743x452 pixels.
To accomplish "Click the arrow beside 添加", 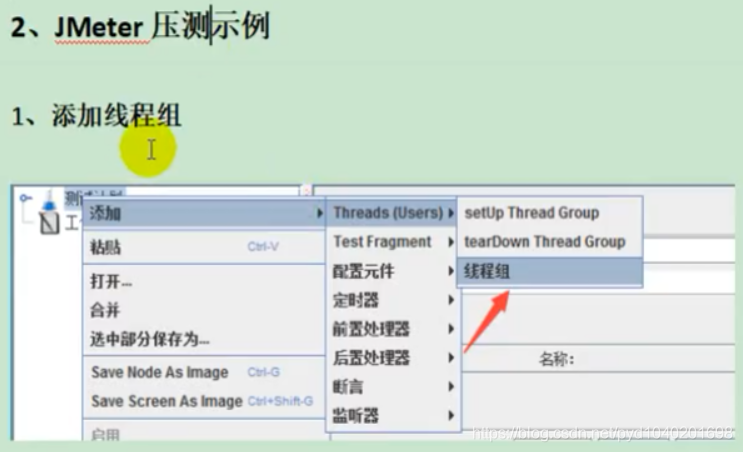I will 320,213.
